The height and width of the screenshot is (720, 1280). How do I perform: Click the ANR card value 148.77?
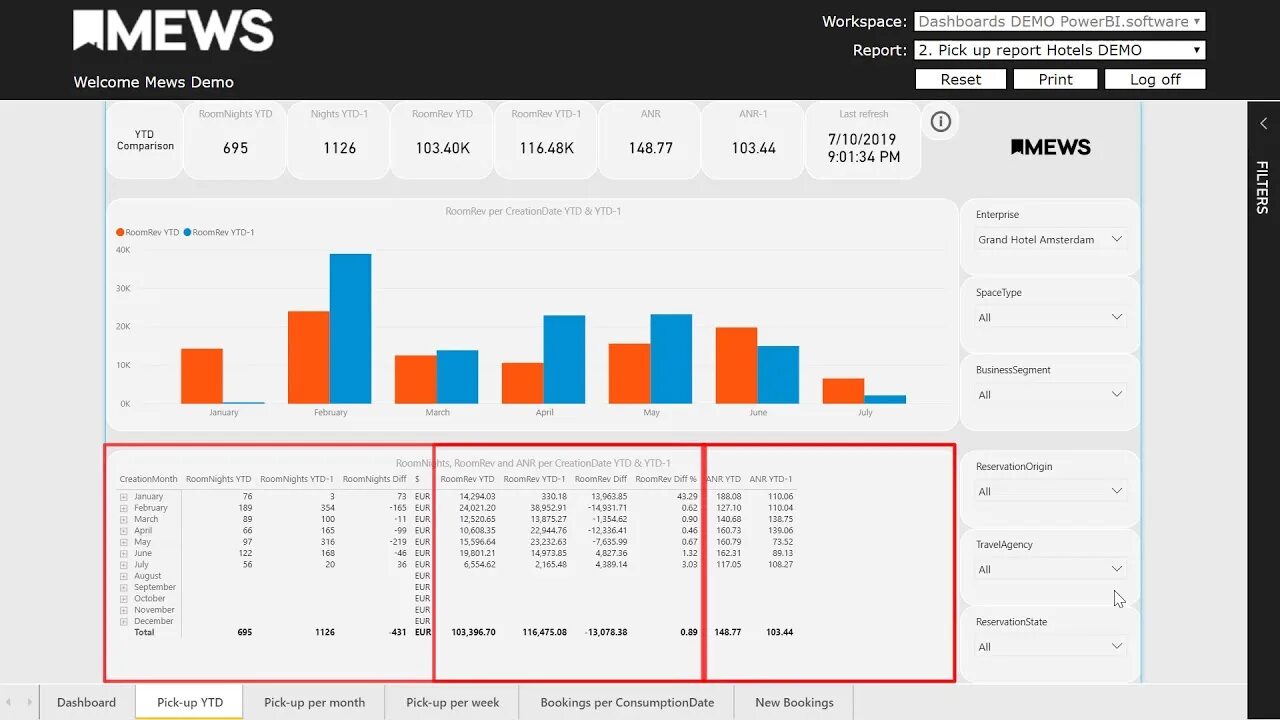(x=651, y=148)
